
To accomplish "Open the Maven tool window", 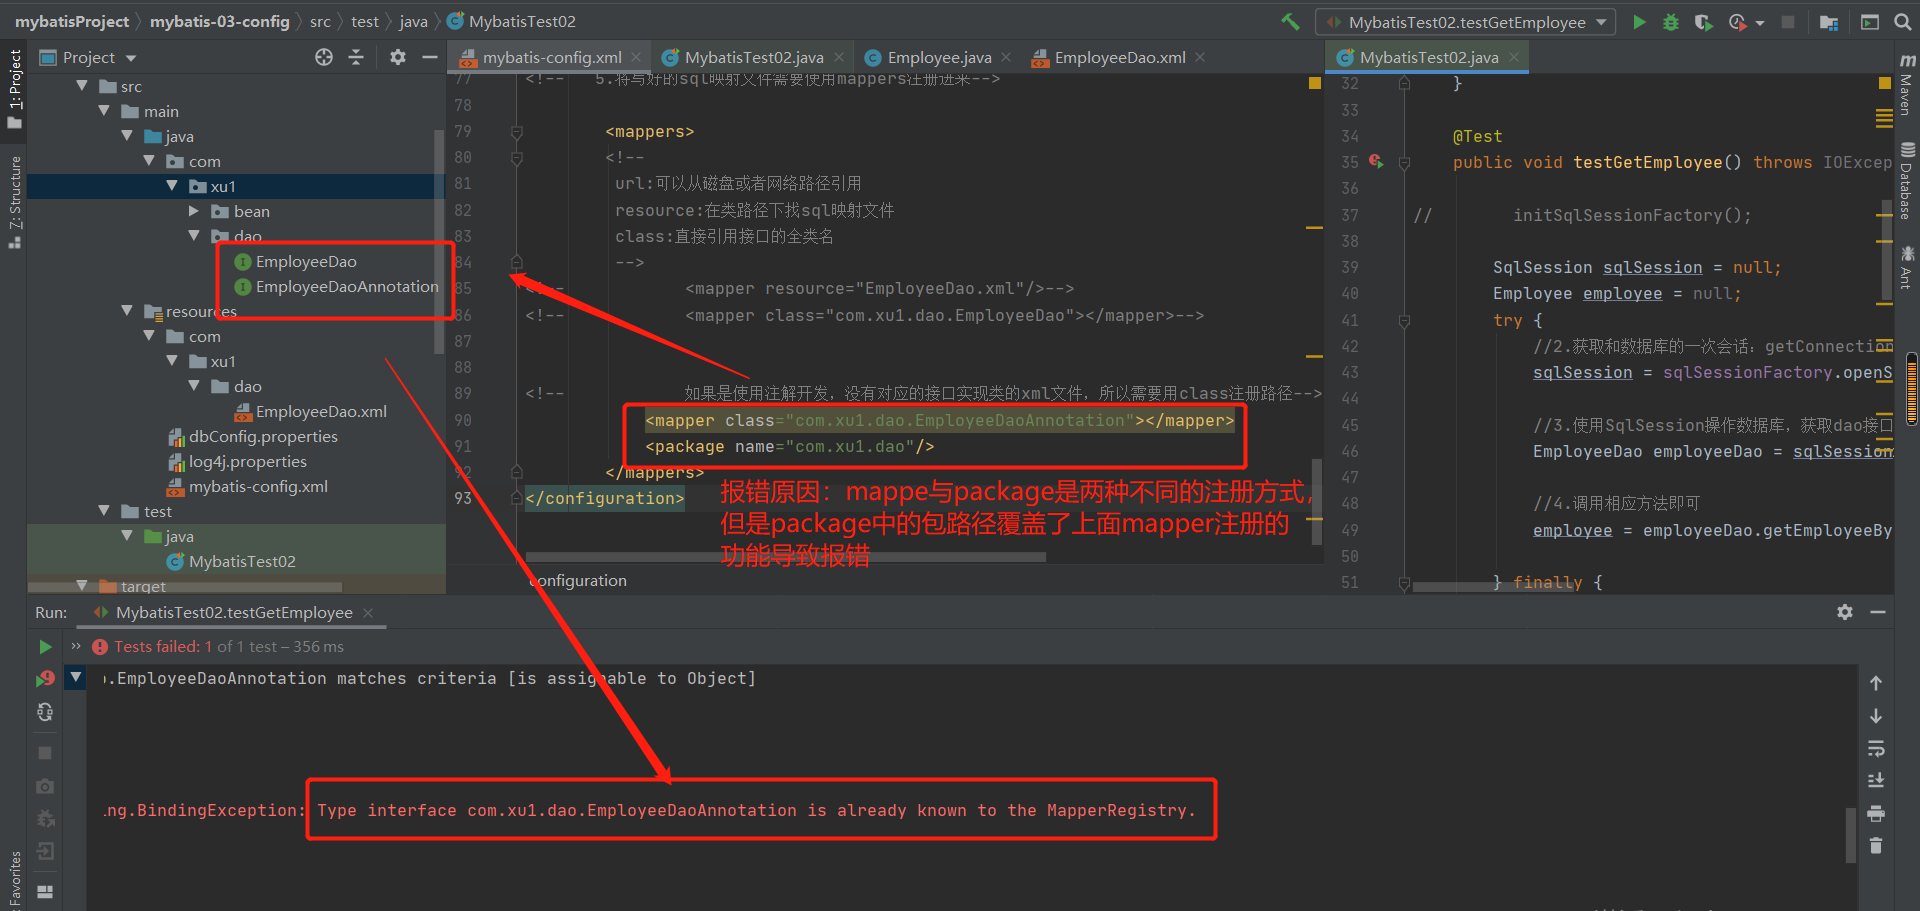I will click(x=1907, y=86).
